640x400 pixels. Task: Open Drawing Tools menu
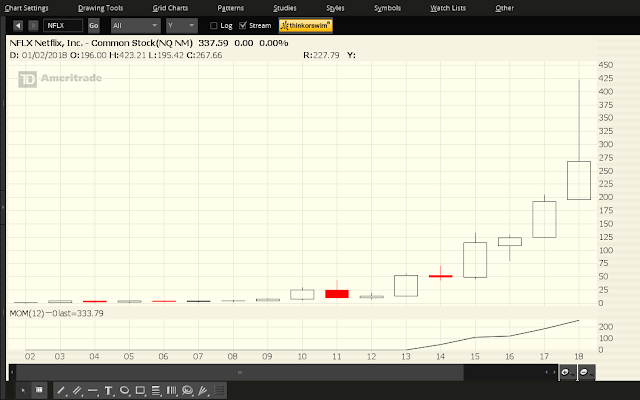pyautogui.click(x=100, y=8)
